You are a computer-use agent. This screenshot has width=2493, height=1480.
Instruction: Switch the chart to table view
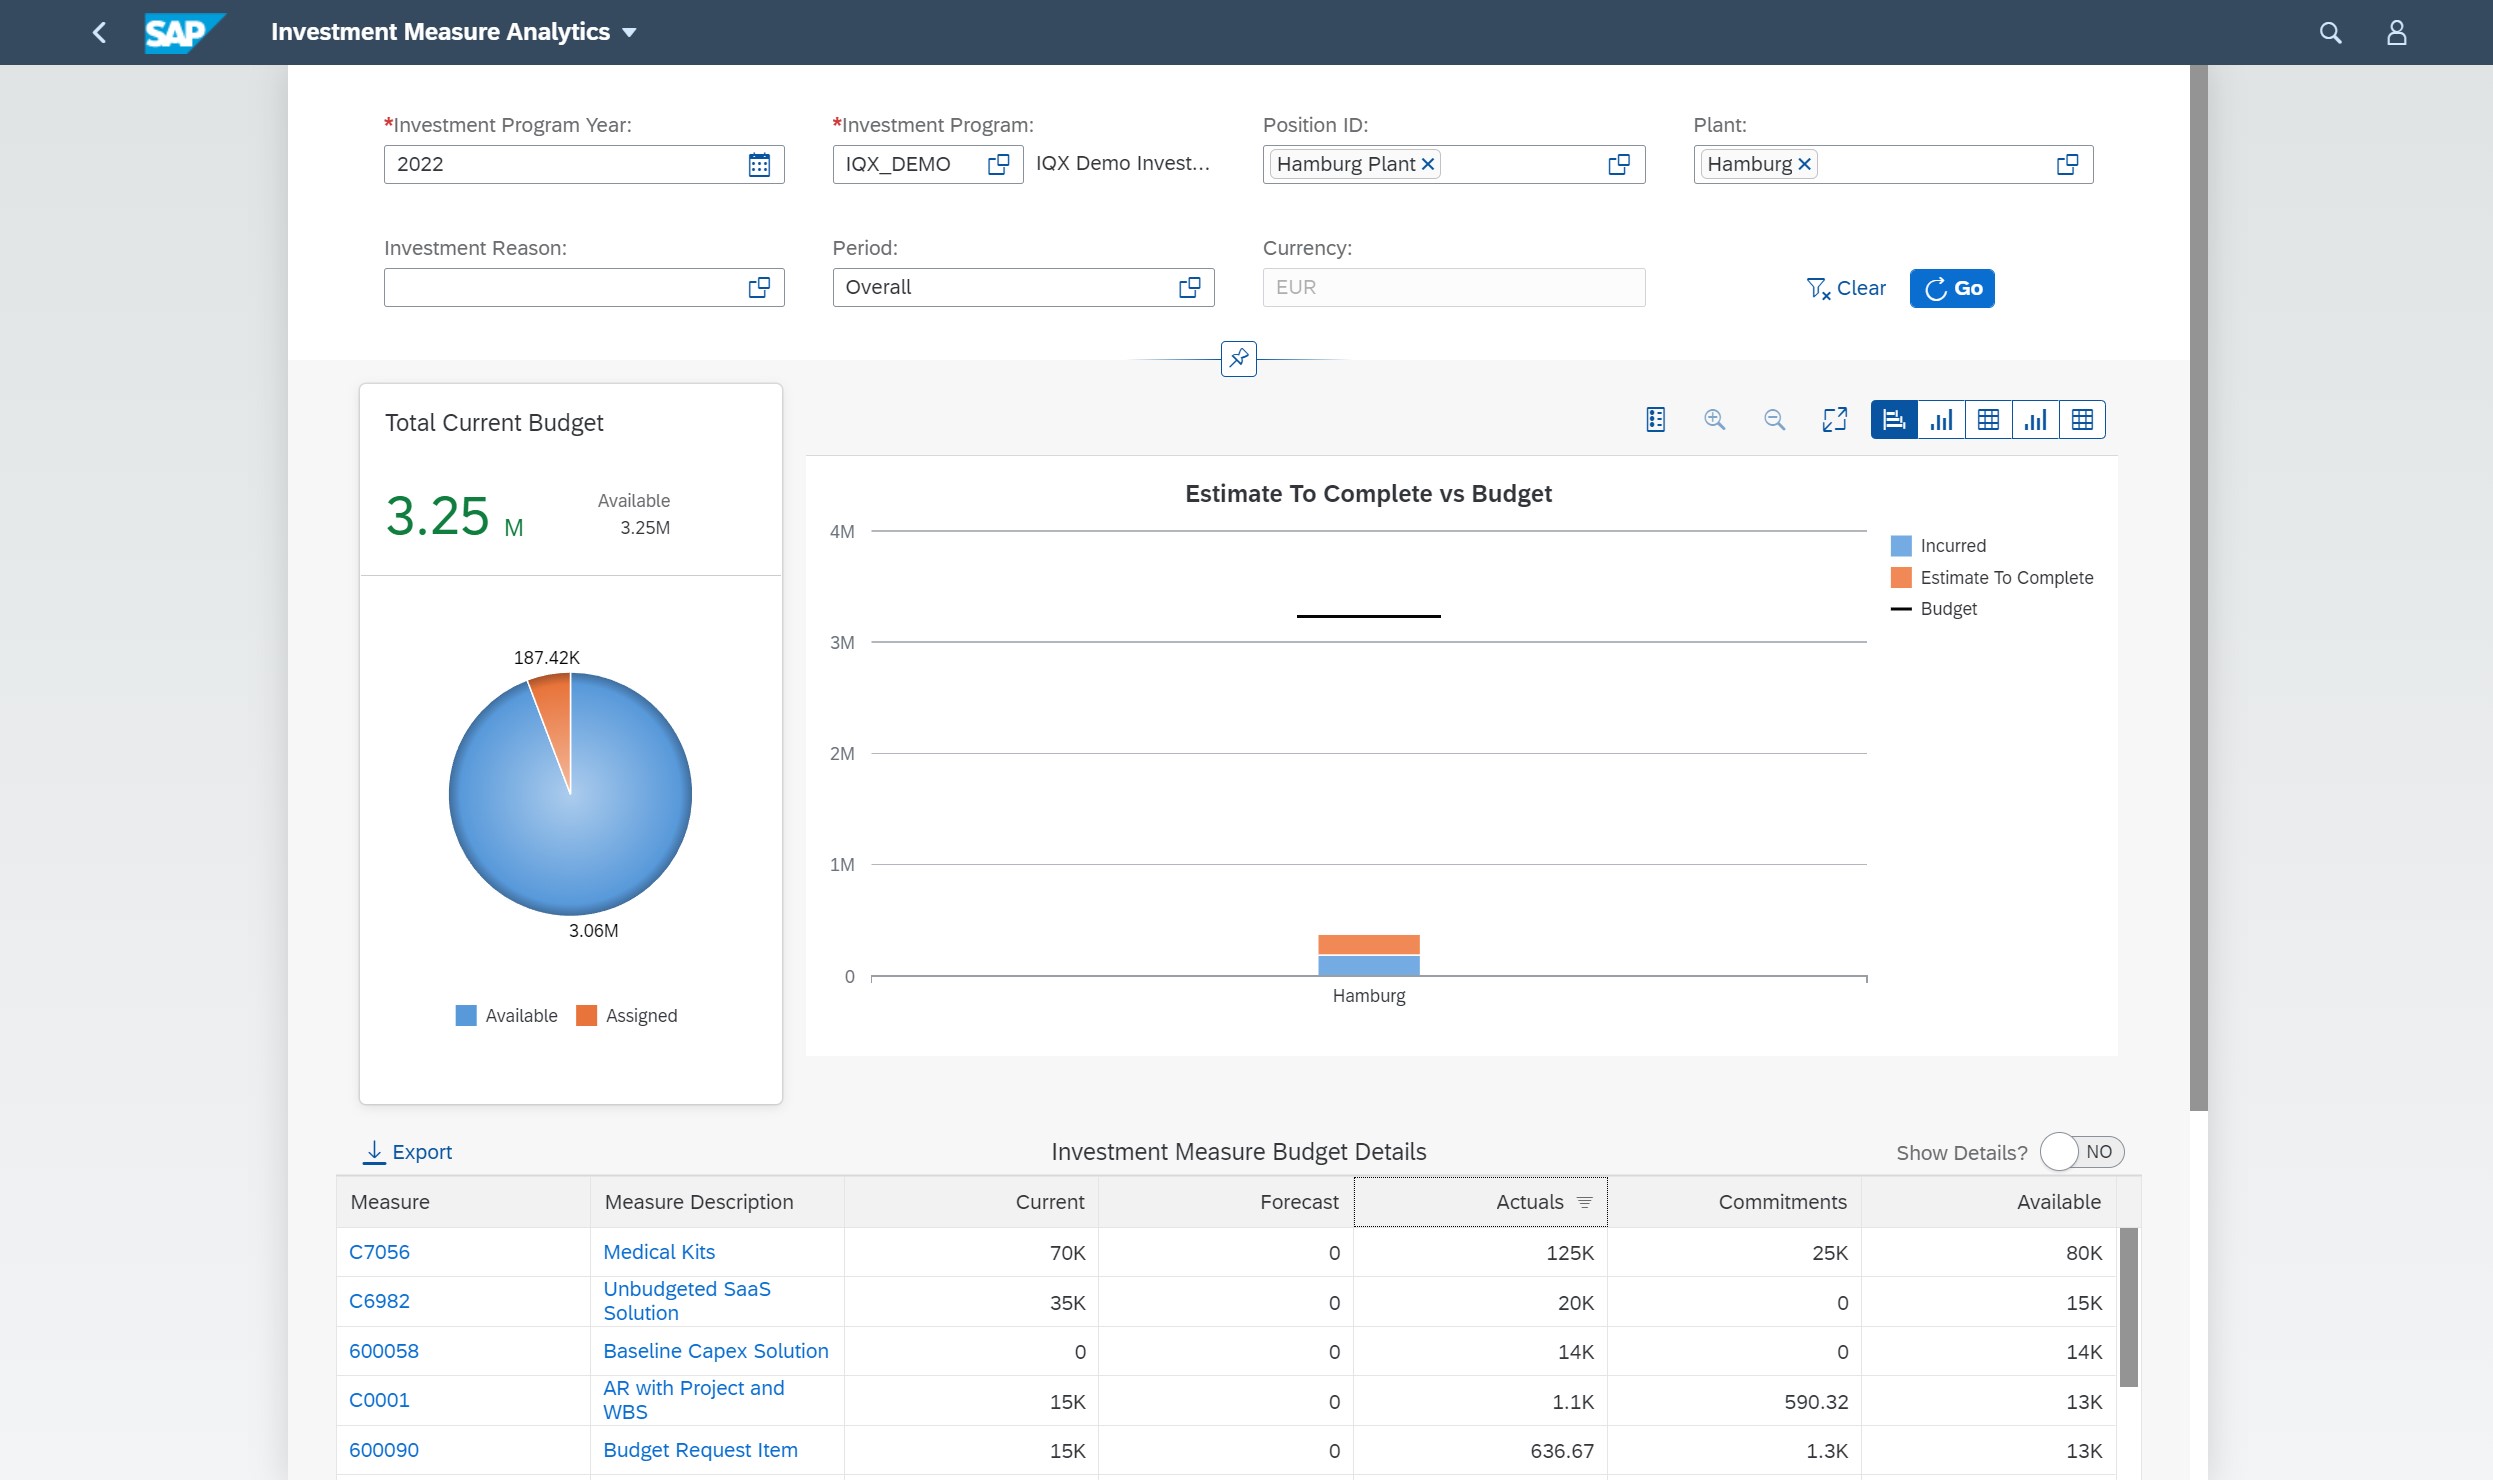1988,418
